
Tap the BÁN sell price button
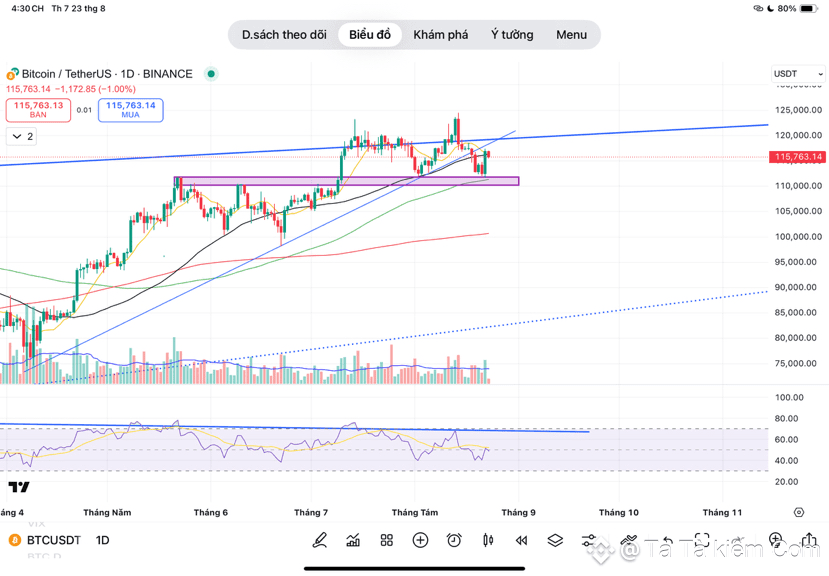point(38,110)
